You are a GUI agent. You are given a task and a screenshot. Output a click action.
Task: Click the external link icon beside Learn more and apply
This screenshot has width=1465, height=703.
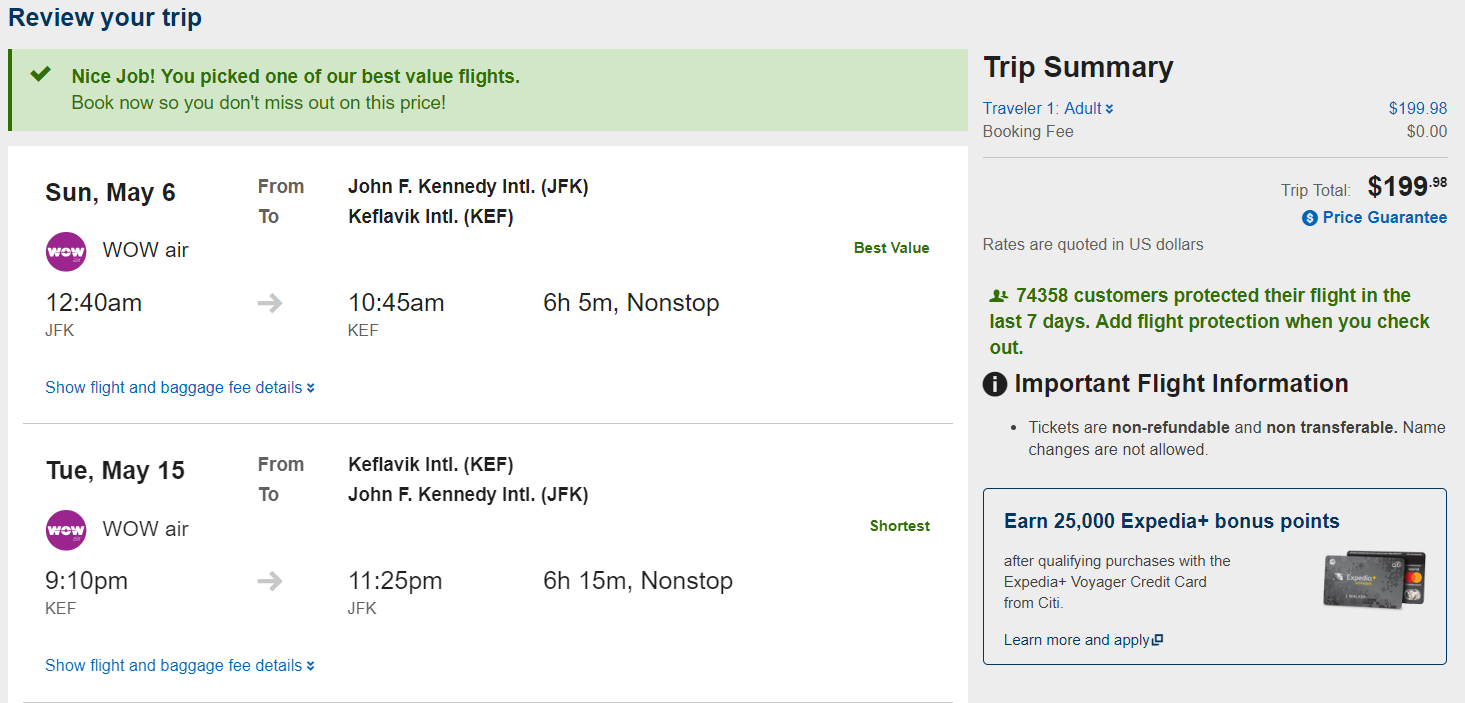click(1158, 640)
